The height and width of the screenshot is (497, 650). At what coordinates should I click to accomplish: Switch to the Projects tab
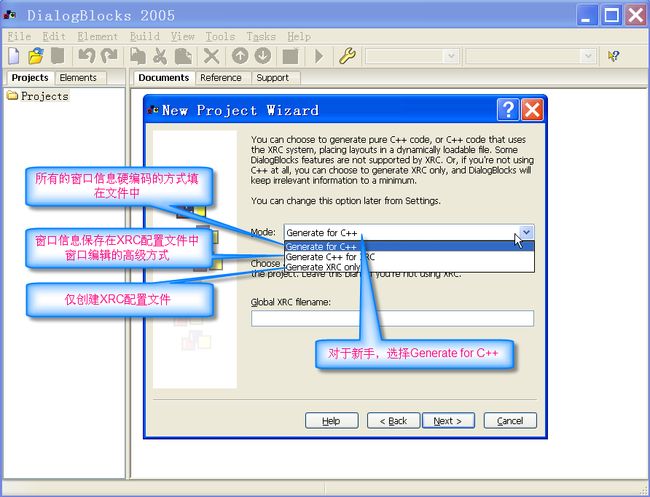tap(30, 78)
